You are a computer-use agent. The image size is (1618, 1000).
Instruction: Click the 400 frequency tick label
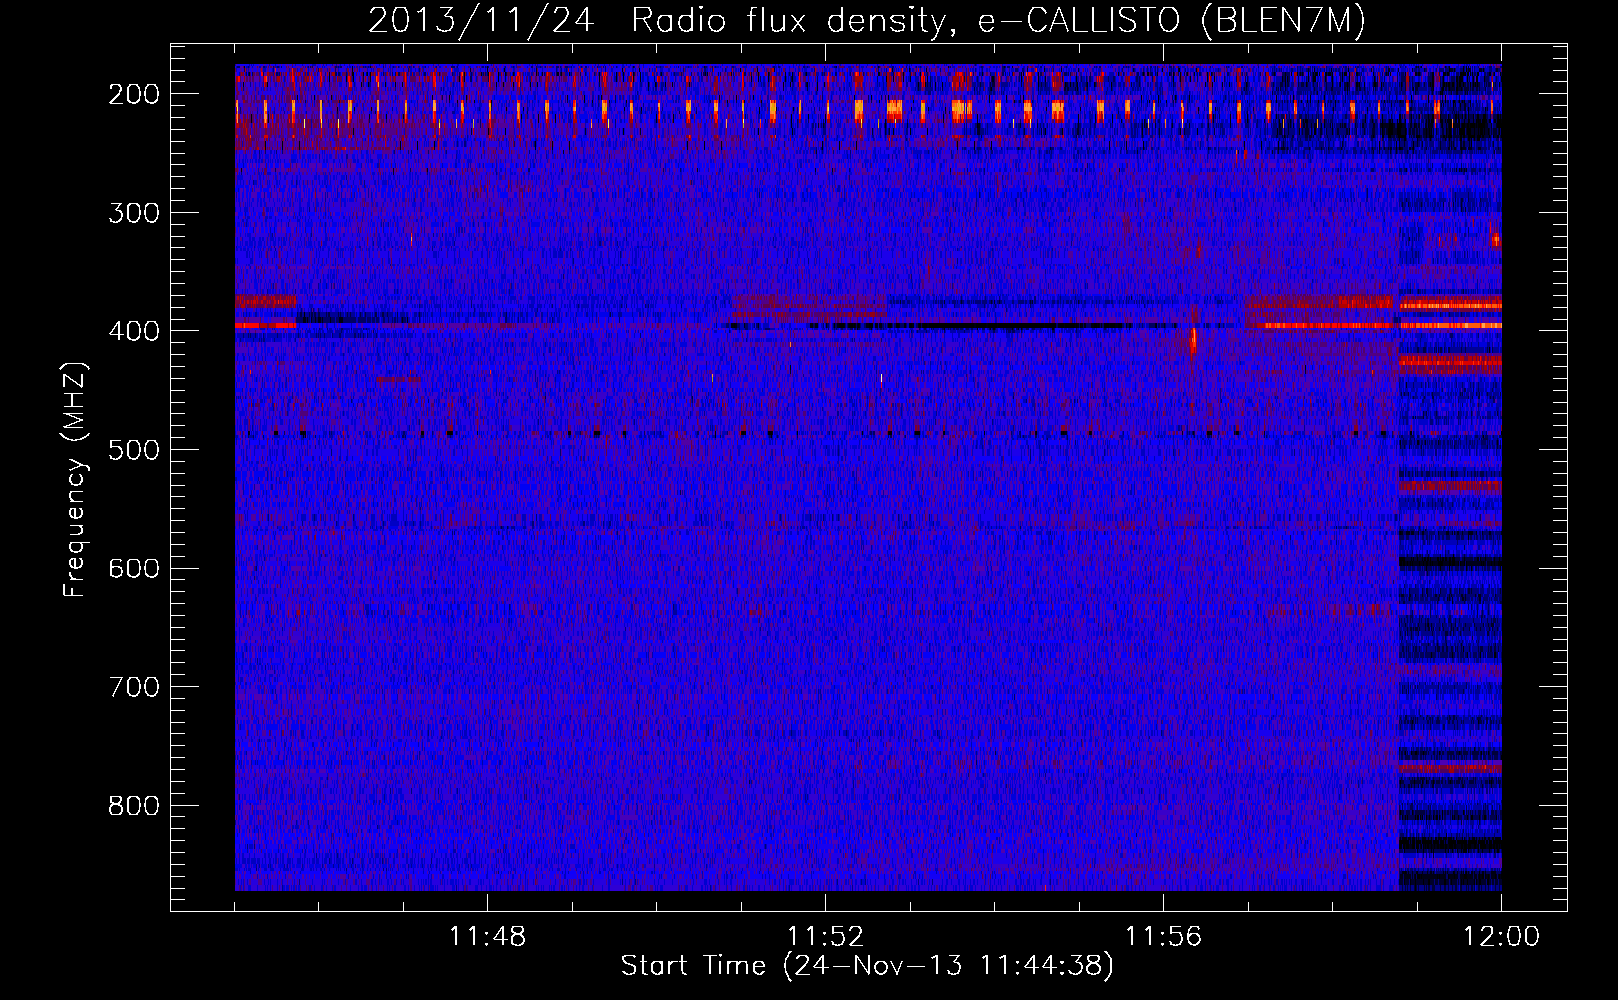pos(134,331)
